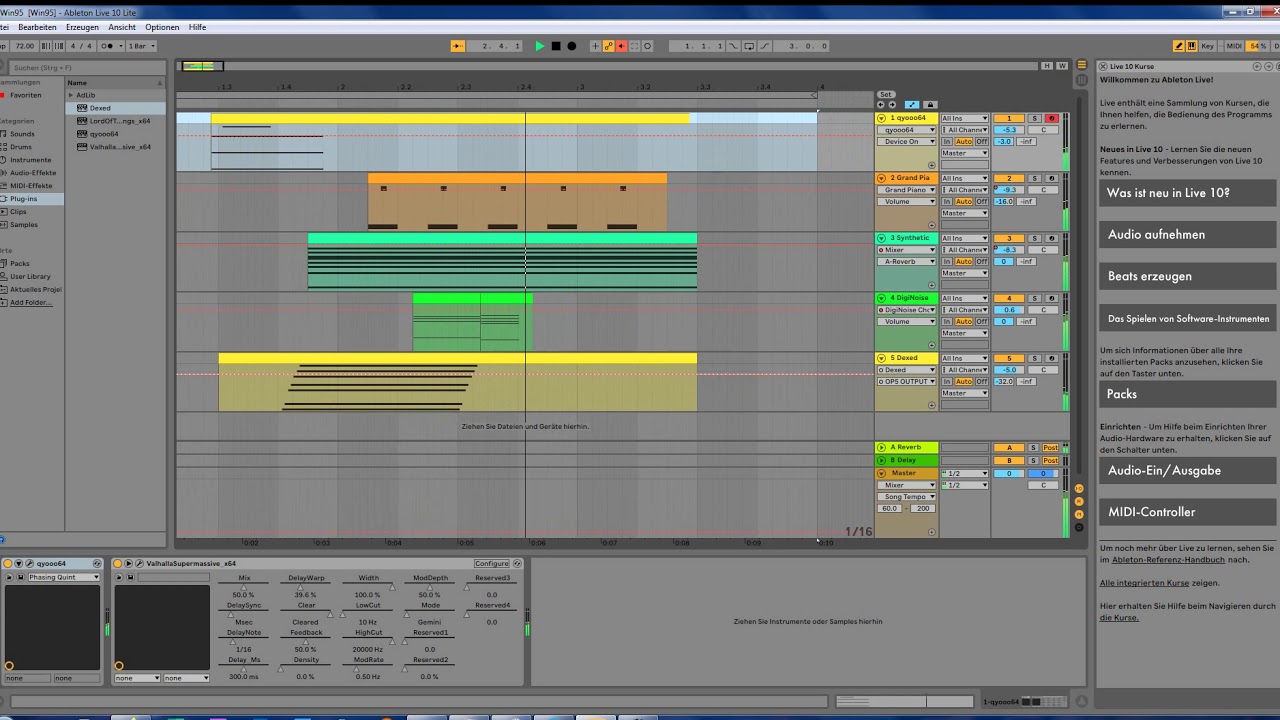The width and height of the screenshot is (1280, 720).
Task: Open the Erzeugen menu
Action: pos(82,27)
